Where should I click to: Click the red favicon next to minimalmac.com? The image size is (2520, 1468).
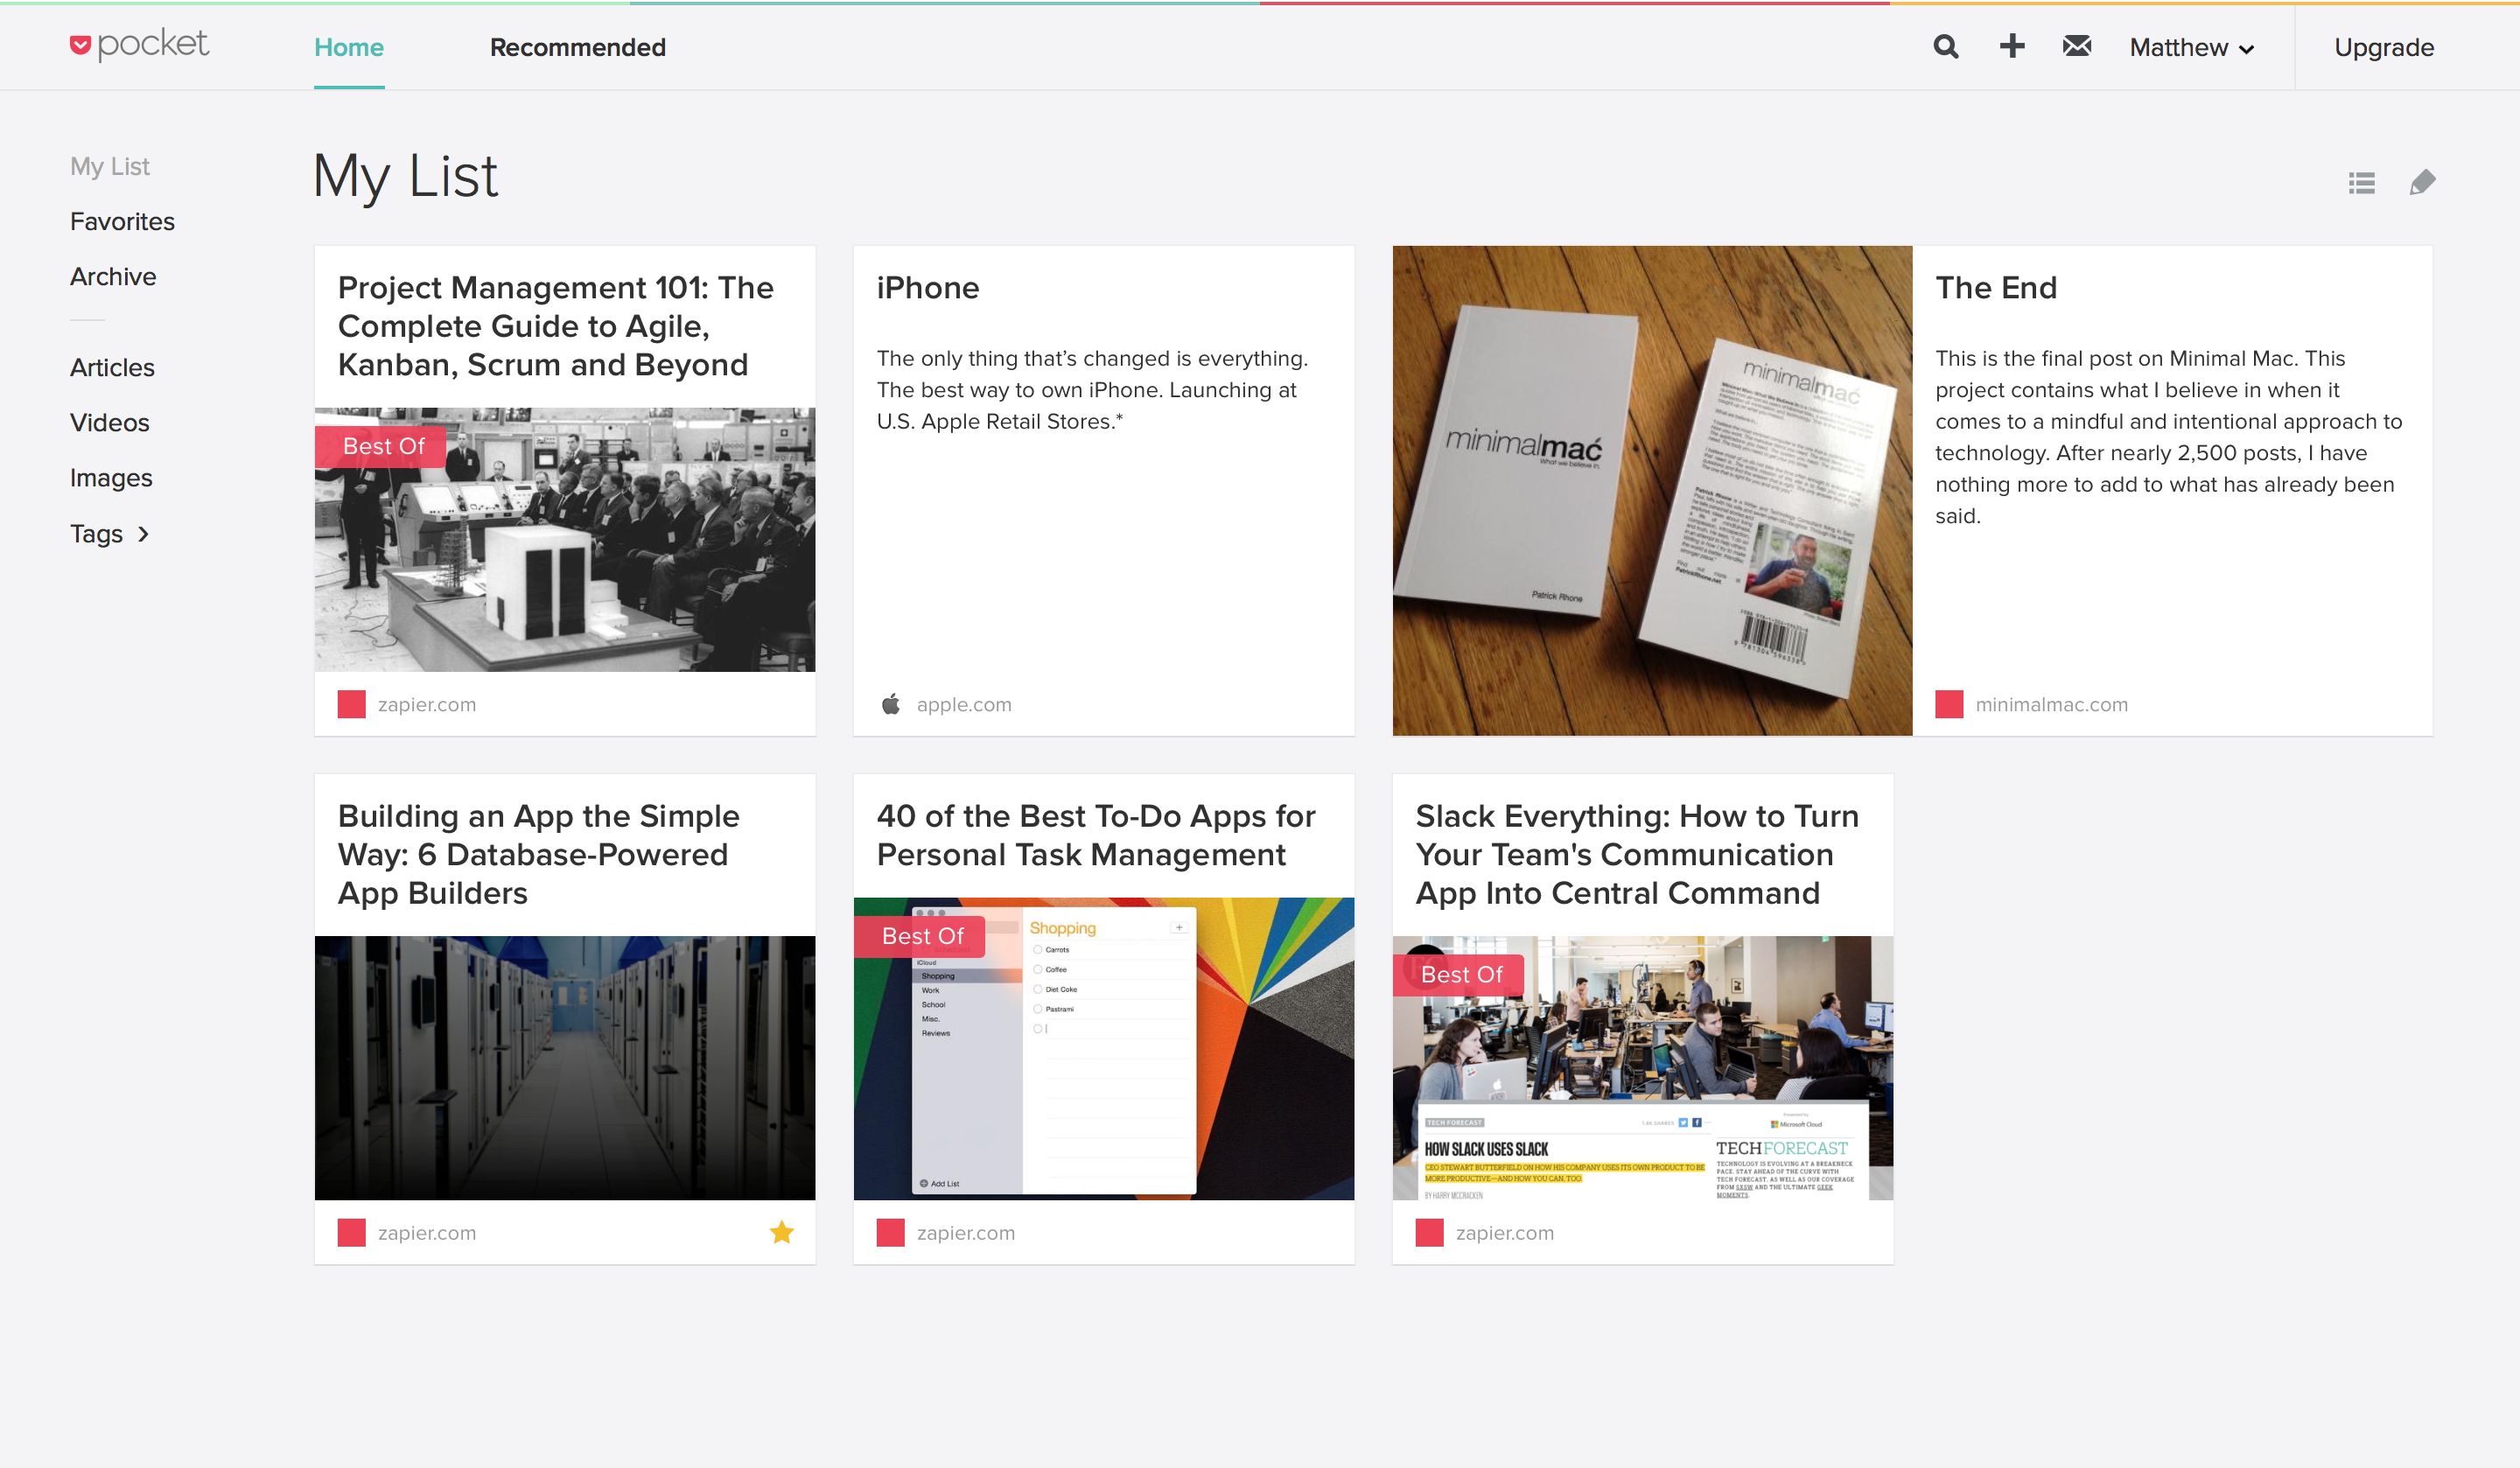[x=1949, y=704]
